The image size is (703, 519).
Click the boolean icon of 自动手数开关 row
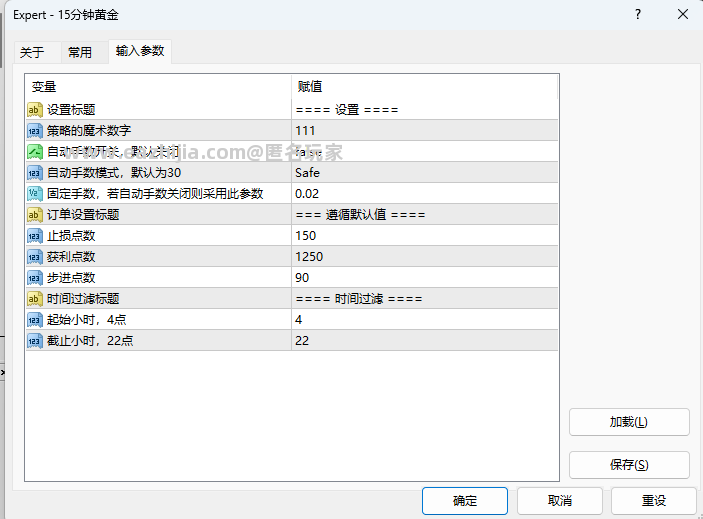pyautogui.click(x=35, y=152)
